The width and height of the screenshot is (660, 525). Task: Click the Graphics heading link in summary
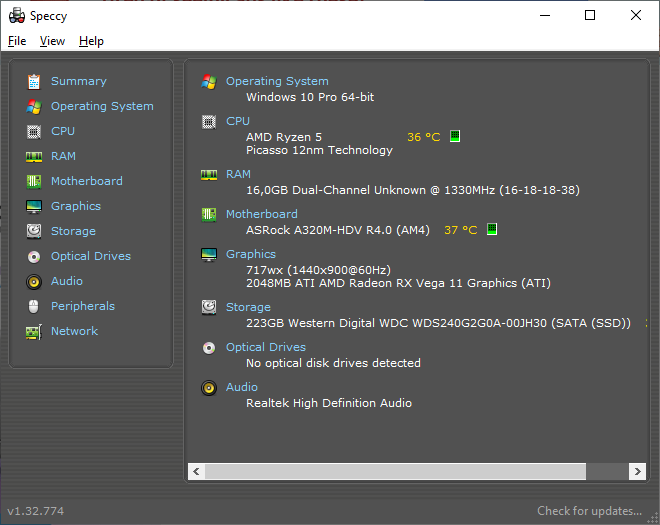click(251, 254)
